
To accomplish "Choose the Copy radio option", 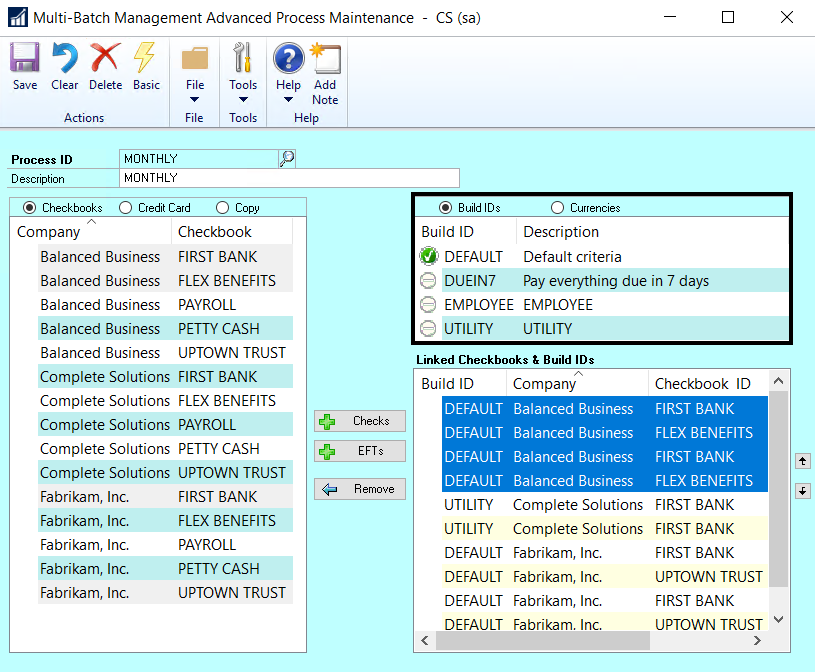I will tap(222, 208).
